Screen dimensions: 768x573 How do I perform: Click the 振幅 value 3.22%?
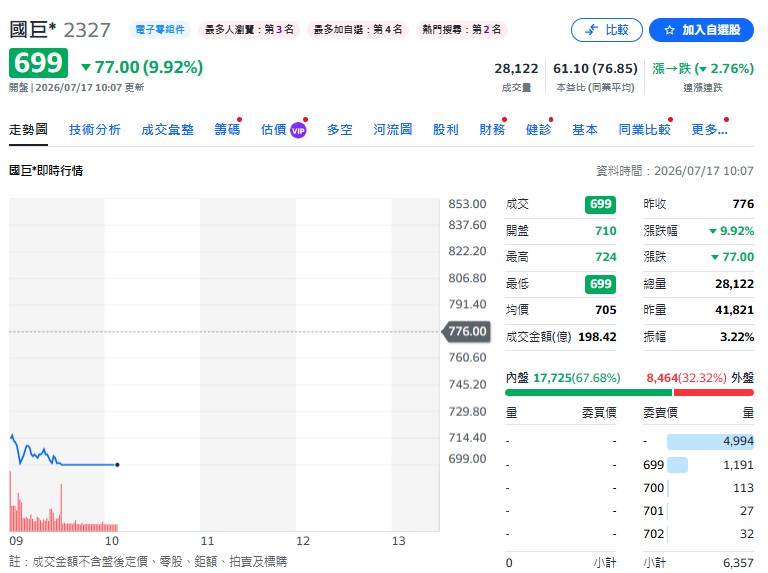[x=737, y=337]
